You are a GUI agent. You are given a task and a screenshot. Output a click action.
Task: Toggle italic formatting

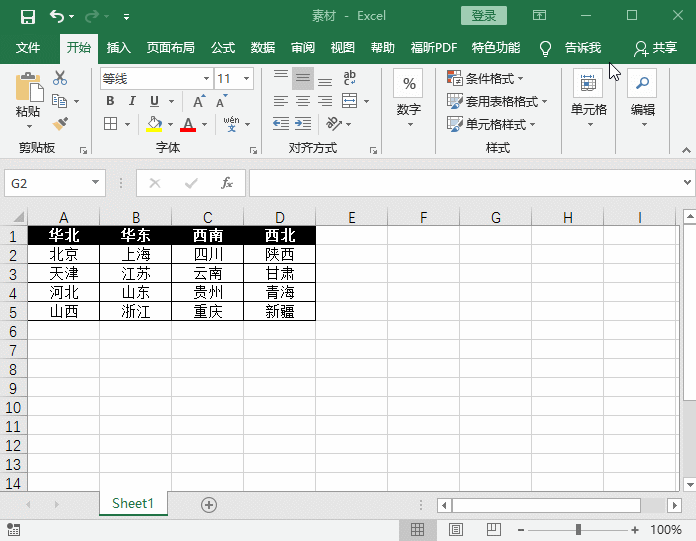[x=132, y=101]
